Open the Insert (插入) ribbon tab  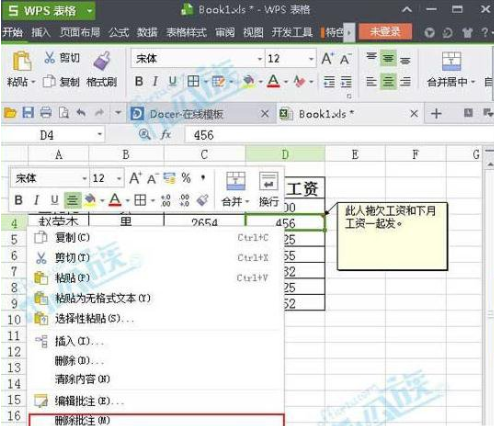click(x=41, y=32)
